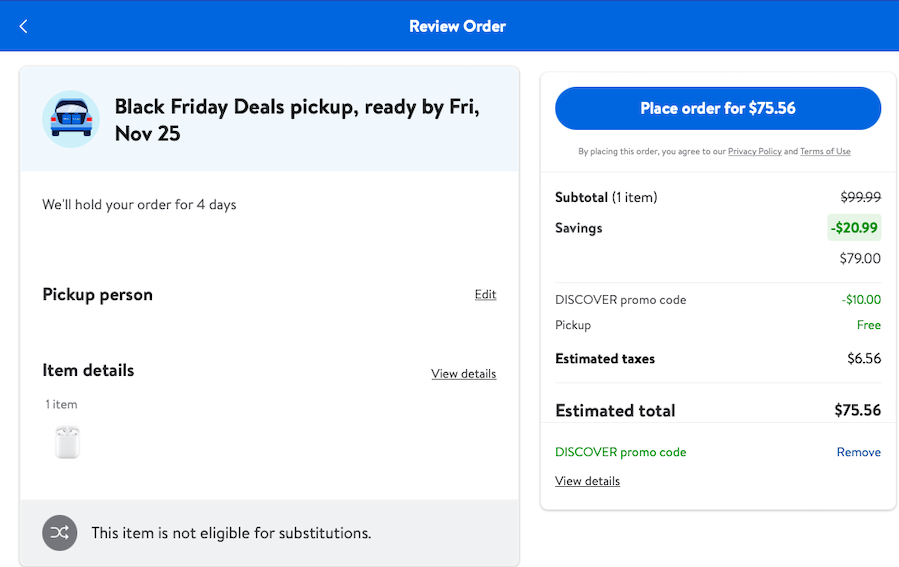Click the Estimated total label
Screen dimensions: 899x567
pos(615,410)
